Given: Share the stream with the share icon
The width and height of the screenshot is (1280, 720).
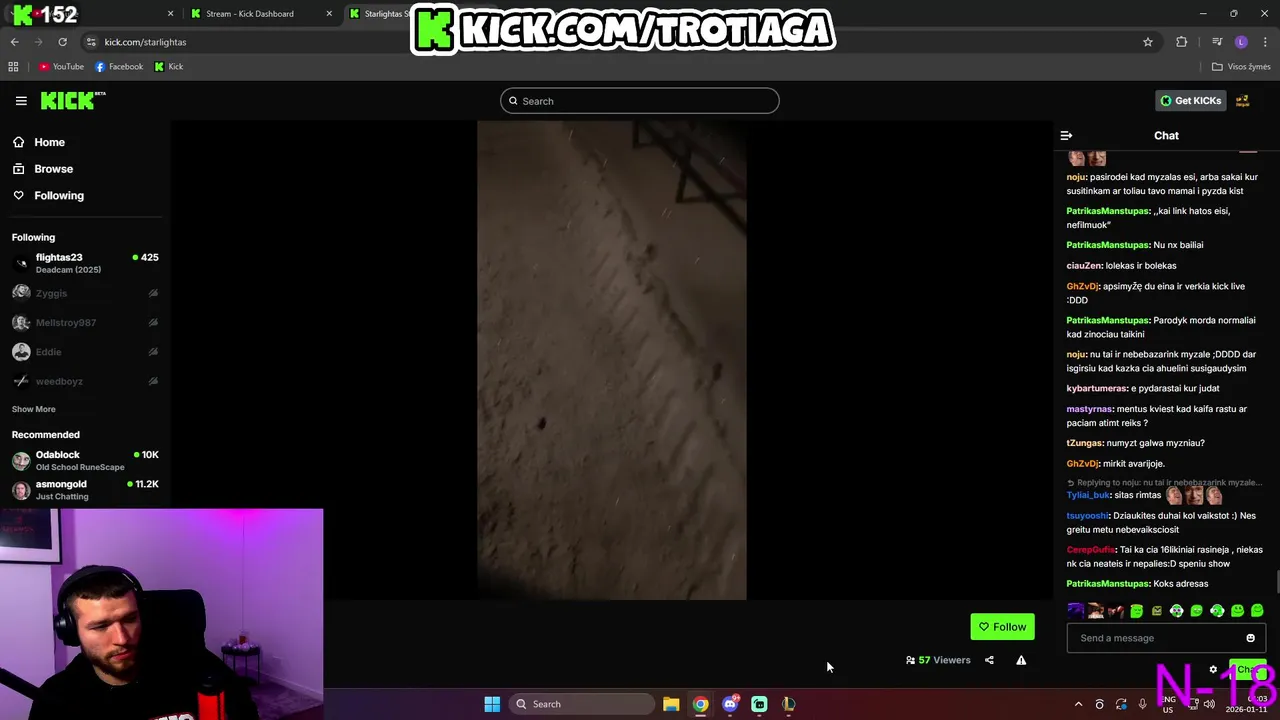Looking at the screenshot, I should (x=989, y=660).
